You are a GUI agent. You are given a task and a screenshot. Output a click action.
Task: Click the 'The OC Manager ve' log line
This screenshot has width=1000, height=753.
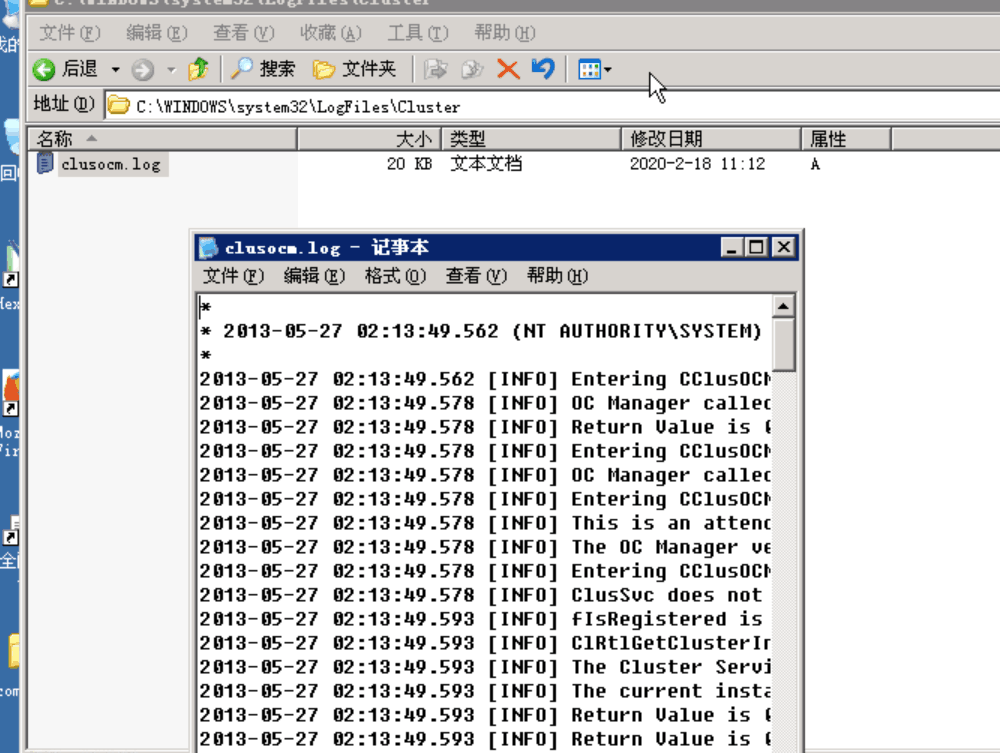coord(485,547)
